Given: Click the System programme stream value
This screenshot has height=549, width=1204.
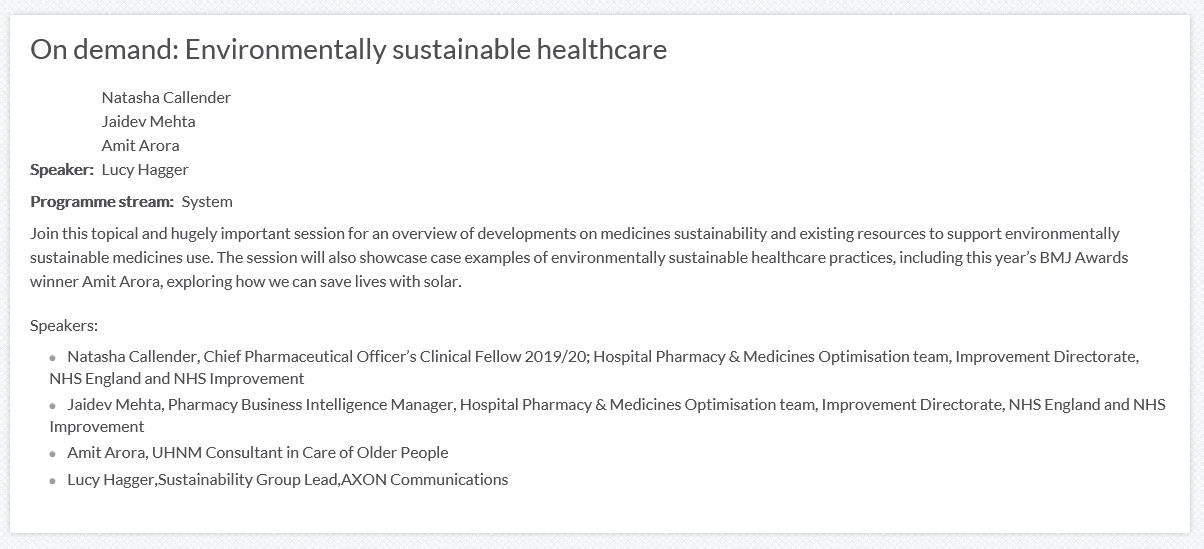Looking at the screenshot, I should click(207, 201).
